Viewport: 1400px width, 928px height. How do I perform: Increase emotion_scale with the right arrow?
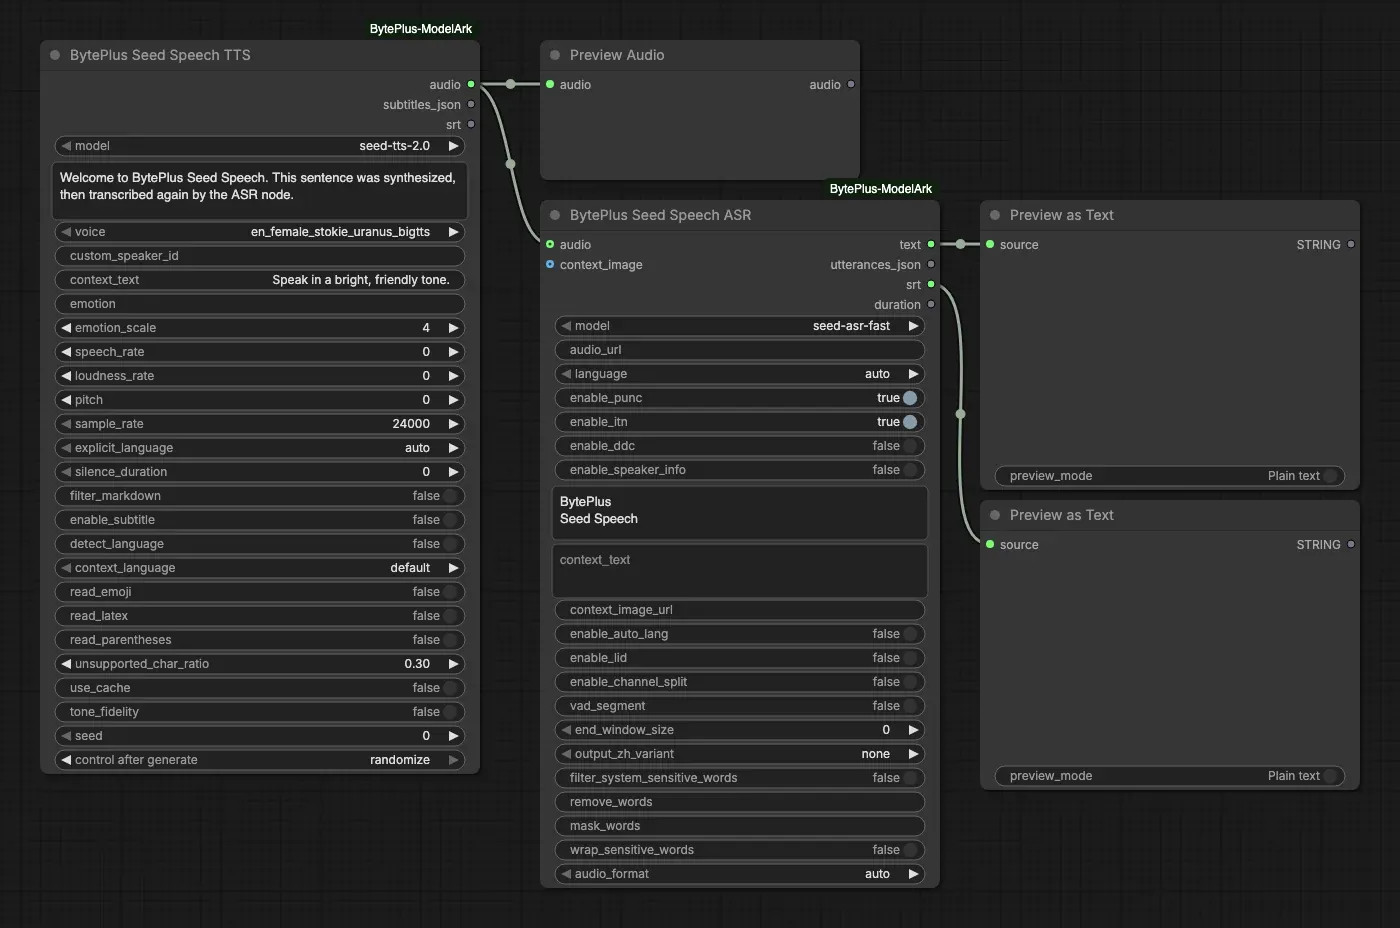pos(453,328)
